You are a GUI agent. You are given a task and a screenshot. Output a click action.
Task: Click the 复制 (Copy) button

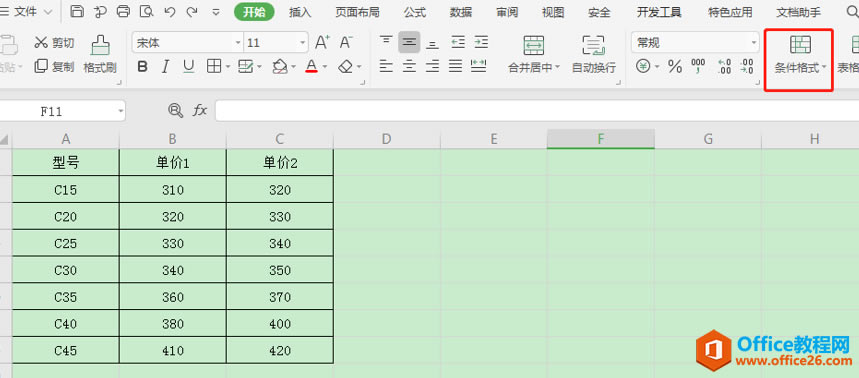point(54,67)
